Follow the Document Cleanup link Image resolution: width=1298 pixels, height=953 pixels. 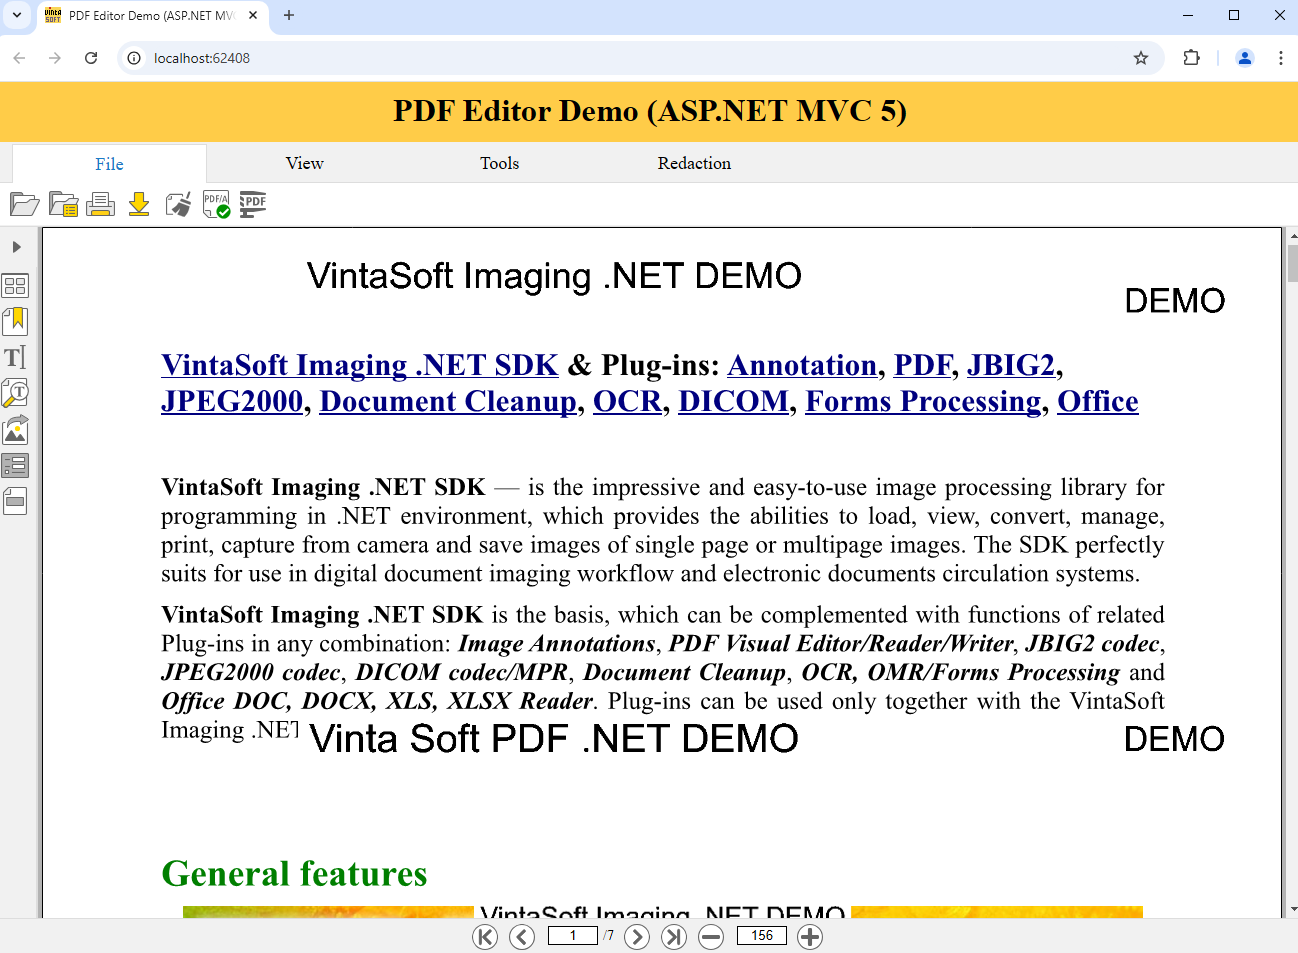click(x=448, y=401)
